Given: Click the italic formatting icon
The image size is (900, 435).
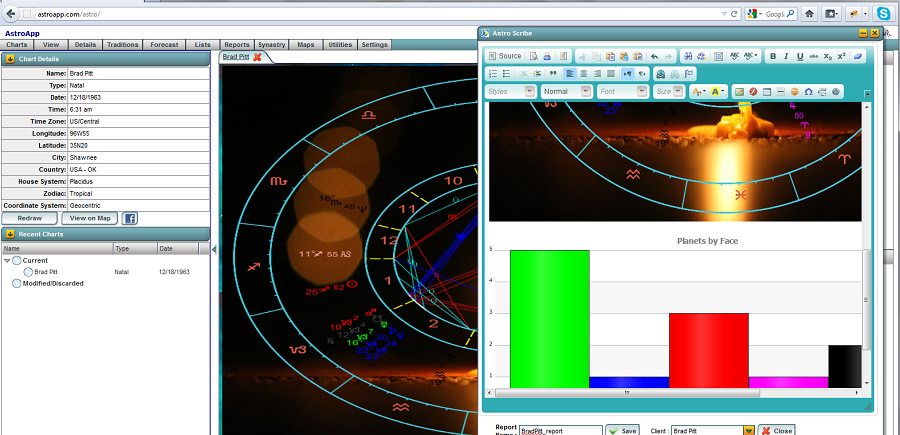Looking at the screenshot, I should [x=786, y=56].
